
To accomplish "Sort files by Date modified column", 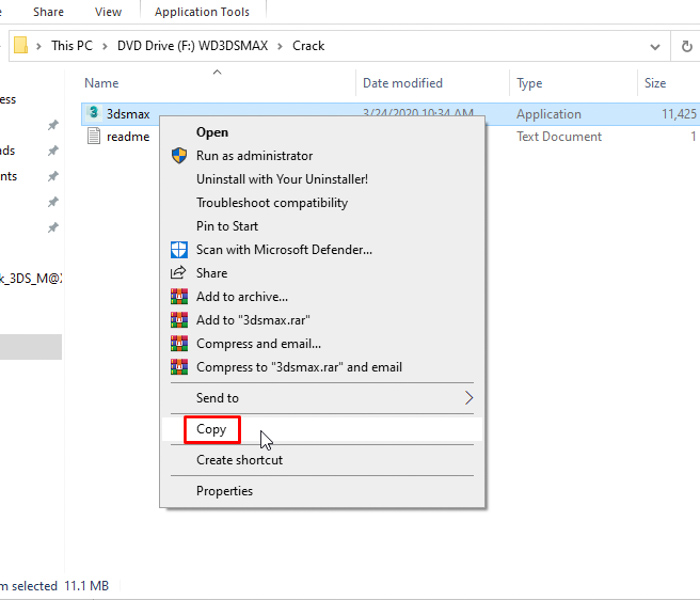I will point(402,83).
